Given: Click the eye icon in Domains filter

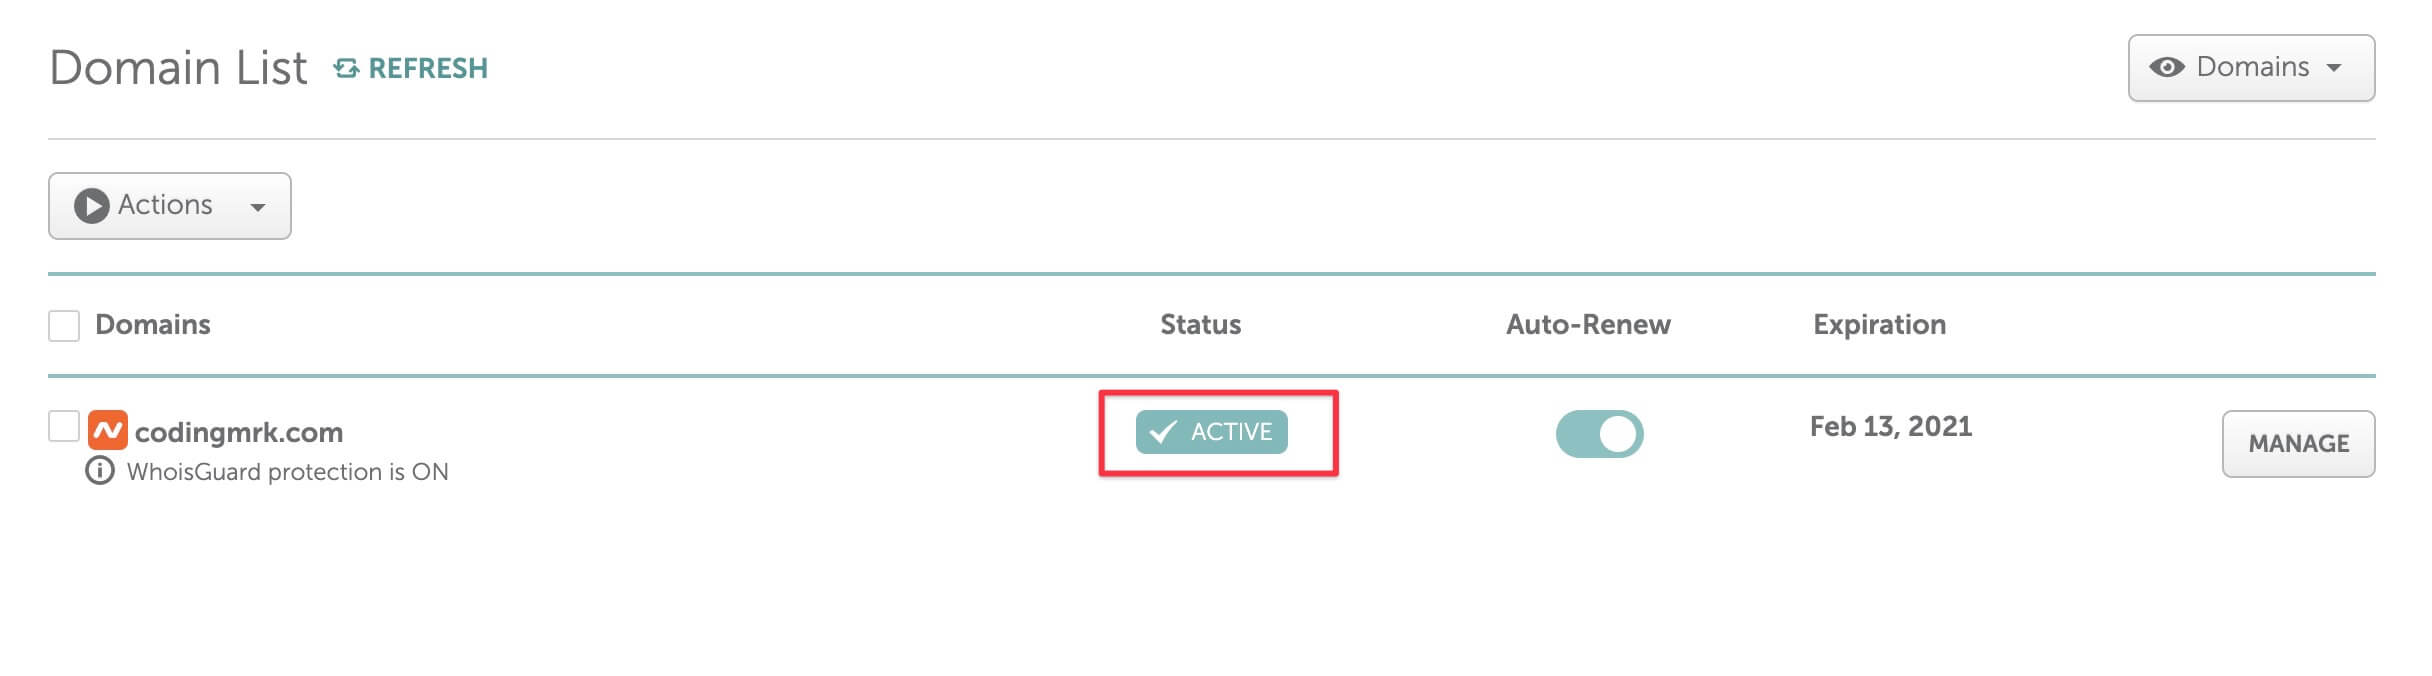Looking at the screenshot, I should [x=2166, y=67].
